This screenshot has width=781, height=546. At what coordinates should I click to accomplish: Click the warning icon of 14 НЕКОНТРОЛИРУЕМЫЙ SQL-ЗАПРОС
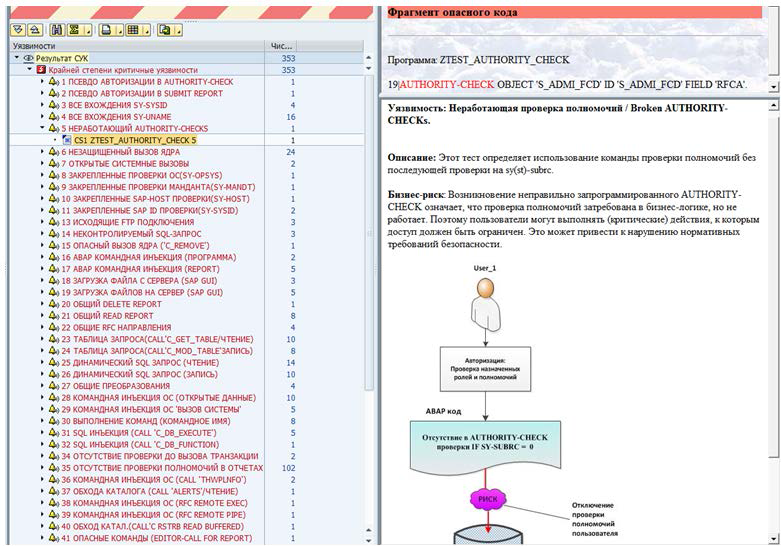tap(54, 233)
